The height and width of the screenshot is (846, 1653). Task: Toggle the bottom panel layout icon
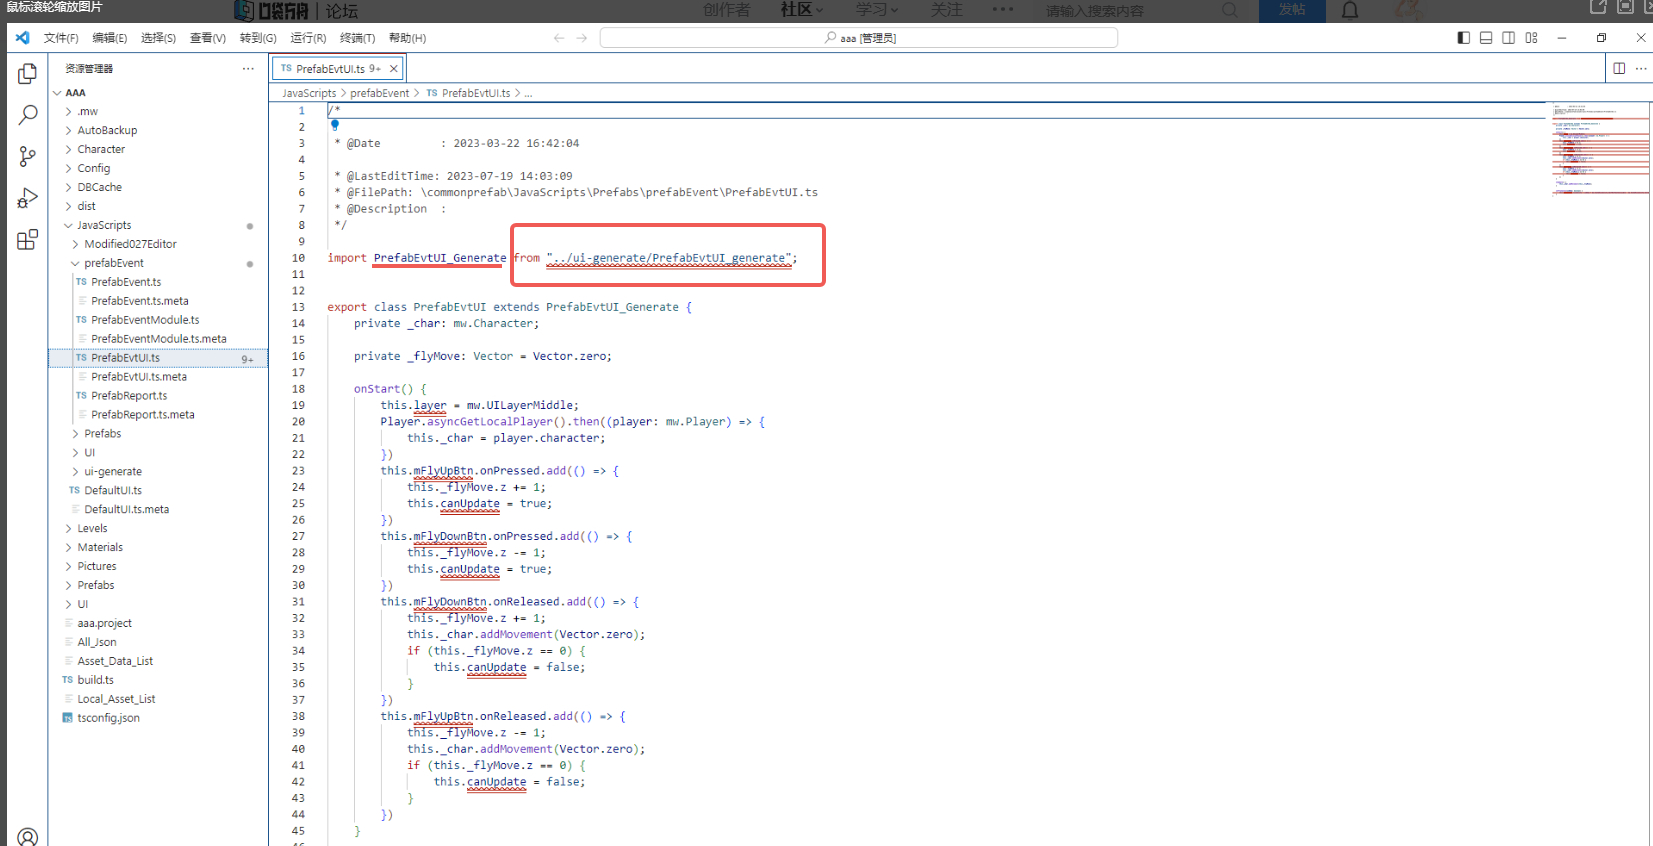[1486, 38]
